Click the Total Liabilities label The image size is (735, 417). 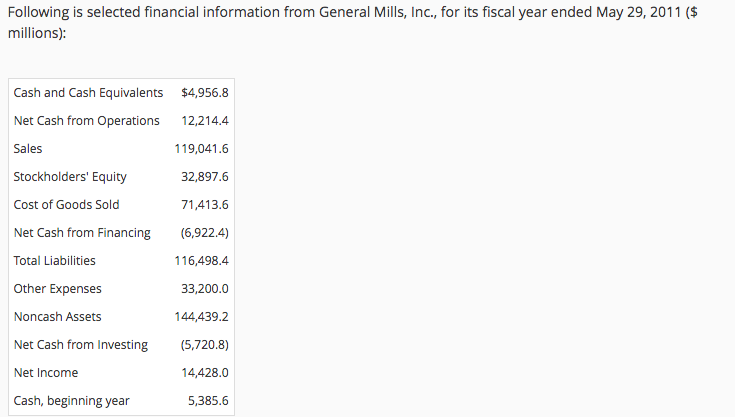click(54, 261)
